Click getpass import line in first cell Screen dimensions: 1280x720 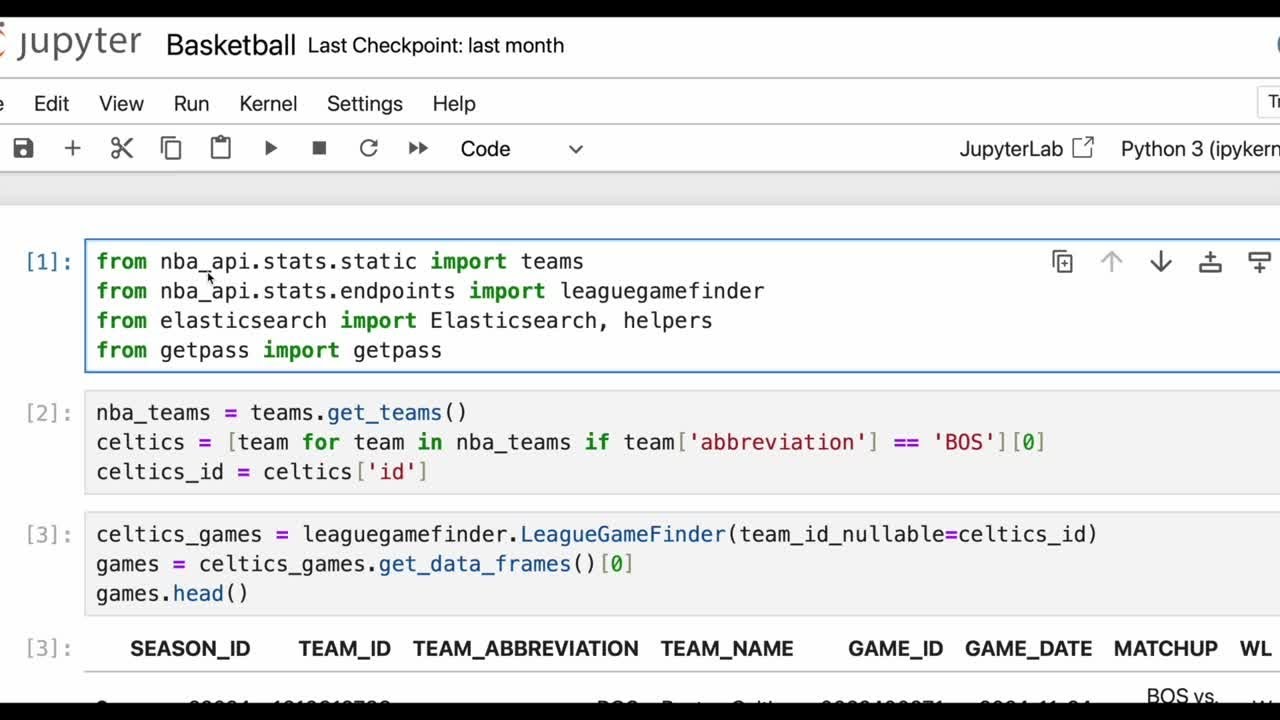point(269,350)
